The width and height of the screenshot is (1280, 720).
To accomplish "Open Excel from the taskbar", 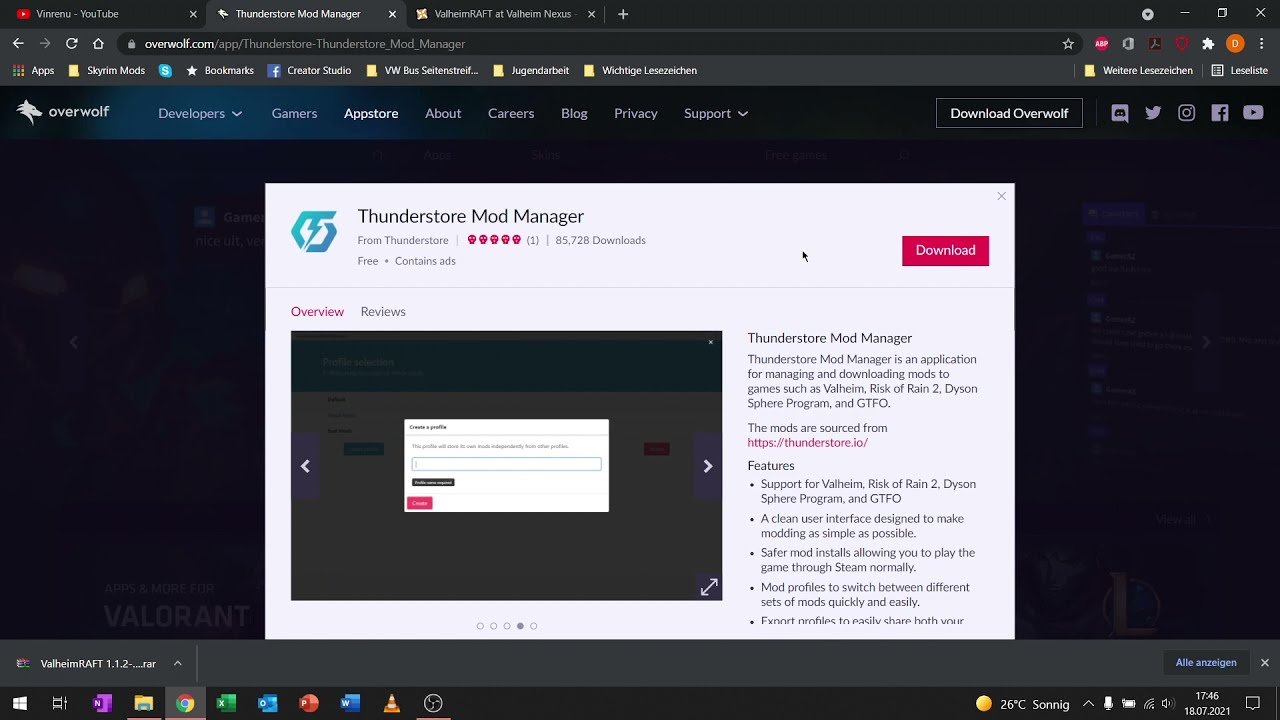I will coord(226,703).
